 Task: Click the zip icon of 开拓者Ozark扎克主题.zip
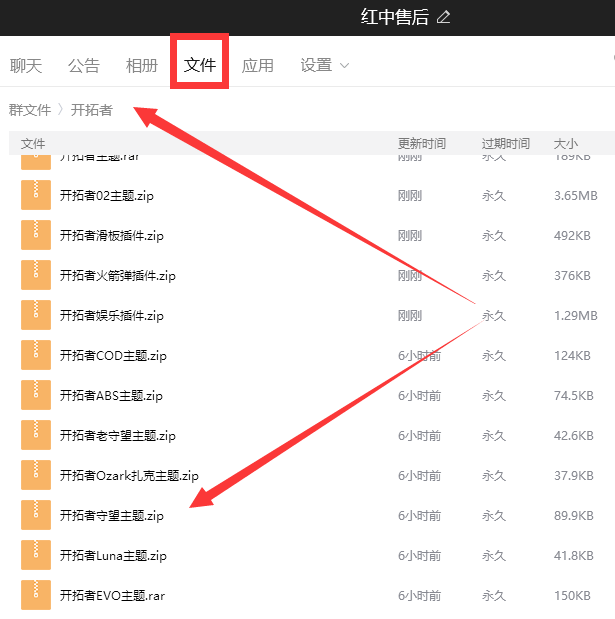pos(36,475)
